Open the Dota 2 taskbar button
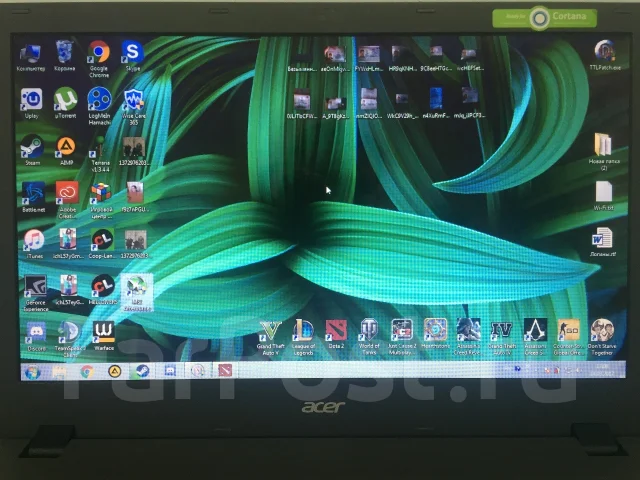The image size is (640, 480). point(225,370)
